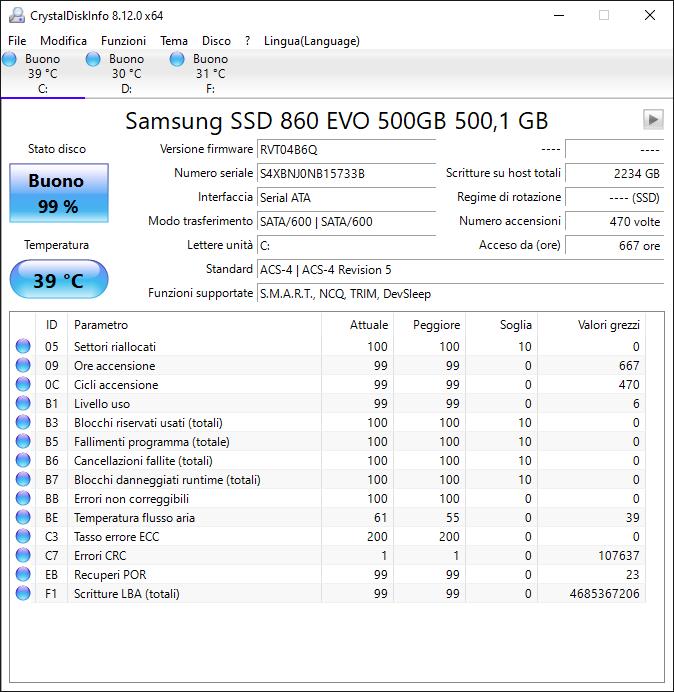Click status orb for Tasso errore ECC row
674x692 pixels.
tap(23, 536)
